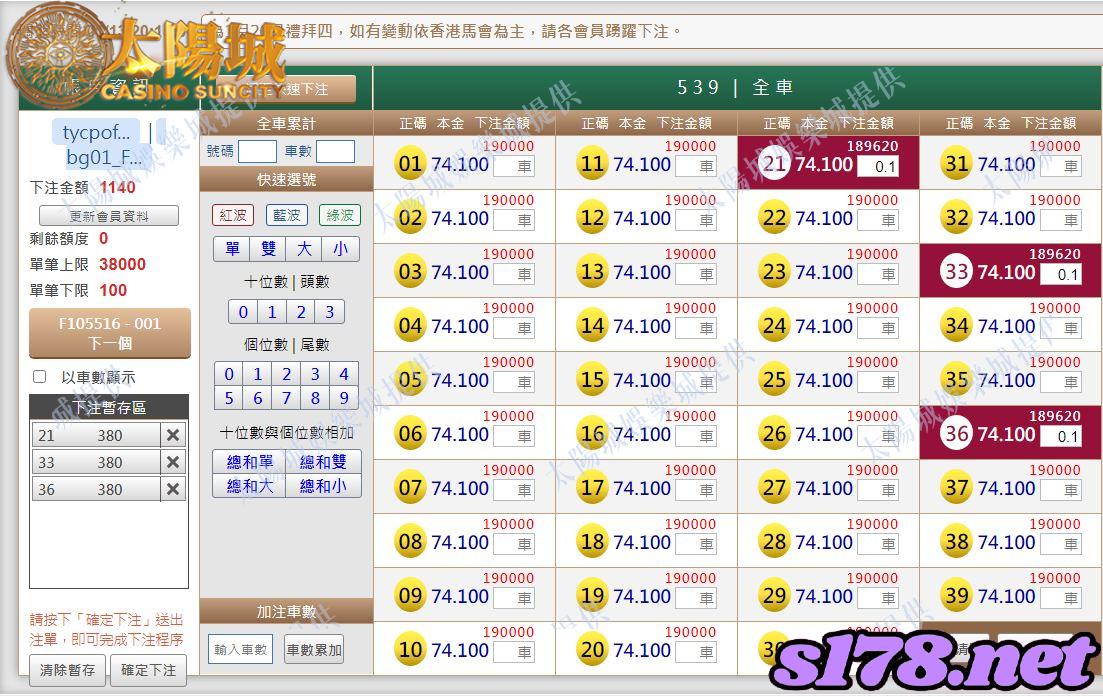Pick units digit 7 under 尾數

286,398
